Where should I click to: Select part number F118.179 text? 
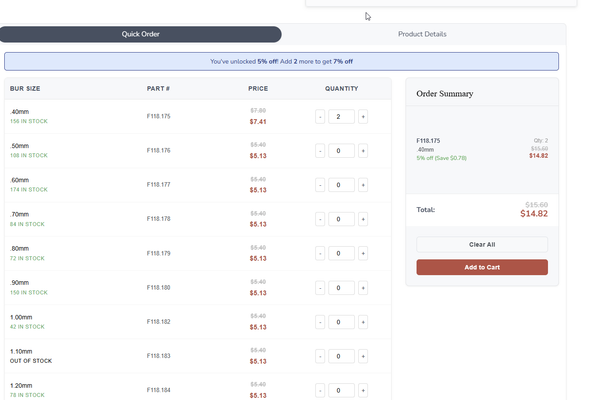[158, 253]
